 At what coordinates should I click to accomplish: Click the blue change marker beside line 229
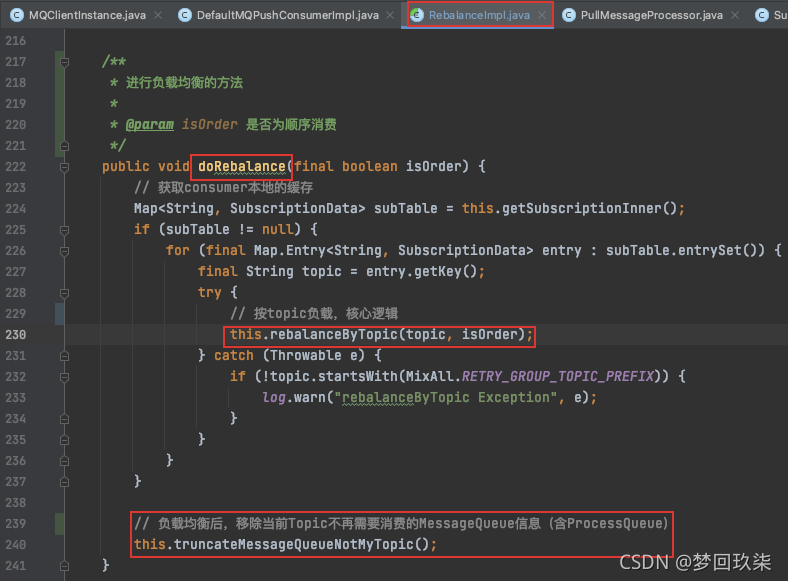pyautogui.click(x=60, y=314)
